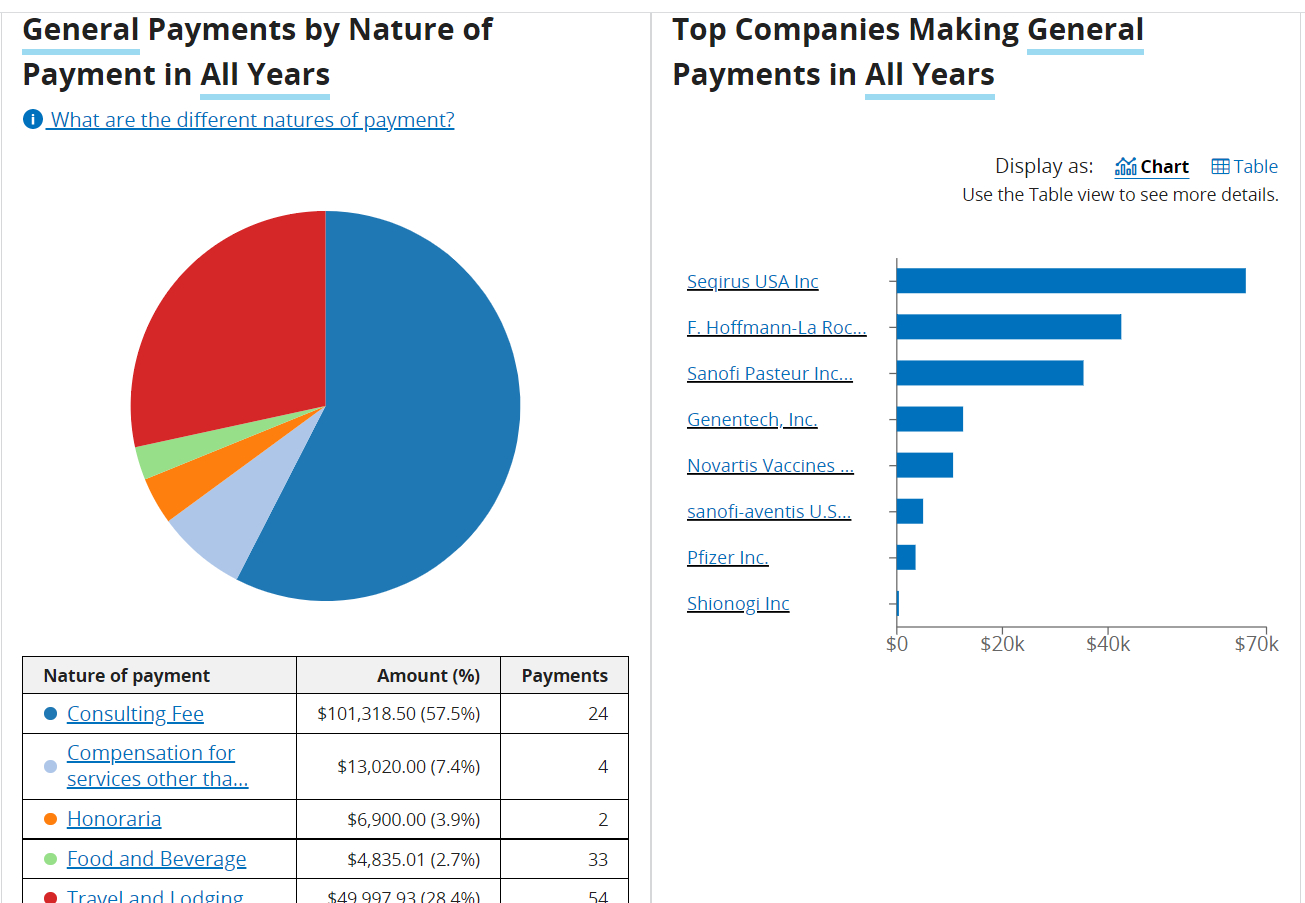Click the Pfizer Inc. bar
Screen dimensions: 1305x903
906,557
